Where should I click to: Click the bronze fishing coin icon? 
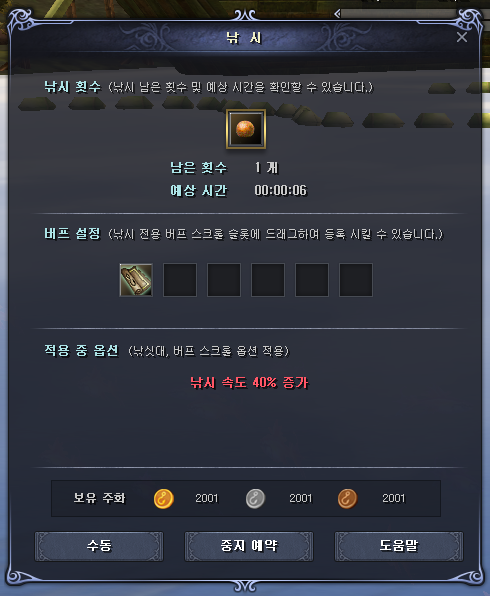point(347,499)
